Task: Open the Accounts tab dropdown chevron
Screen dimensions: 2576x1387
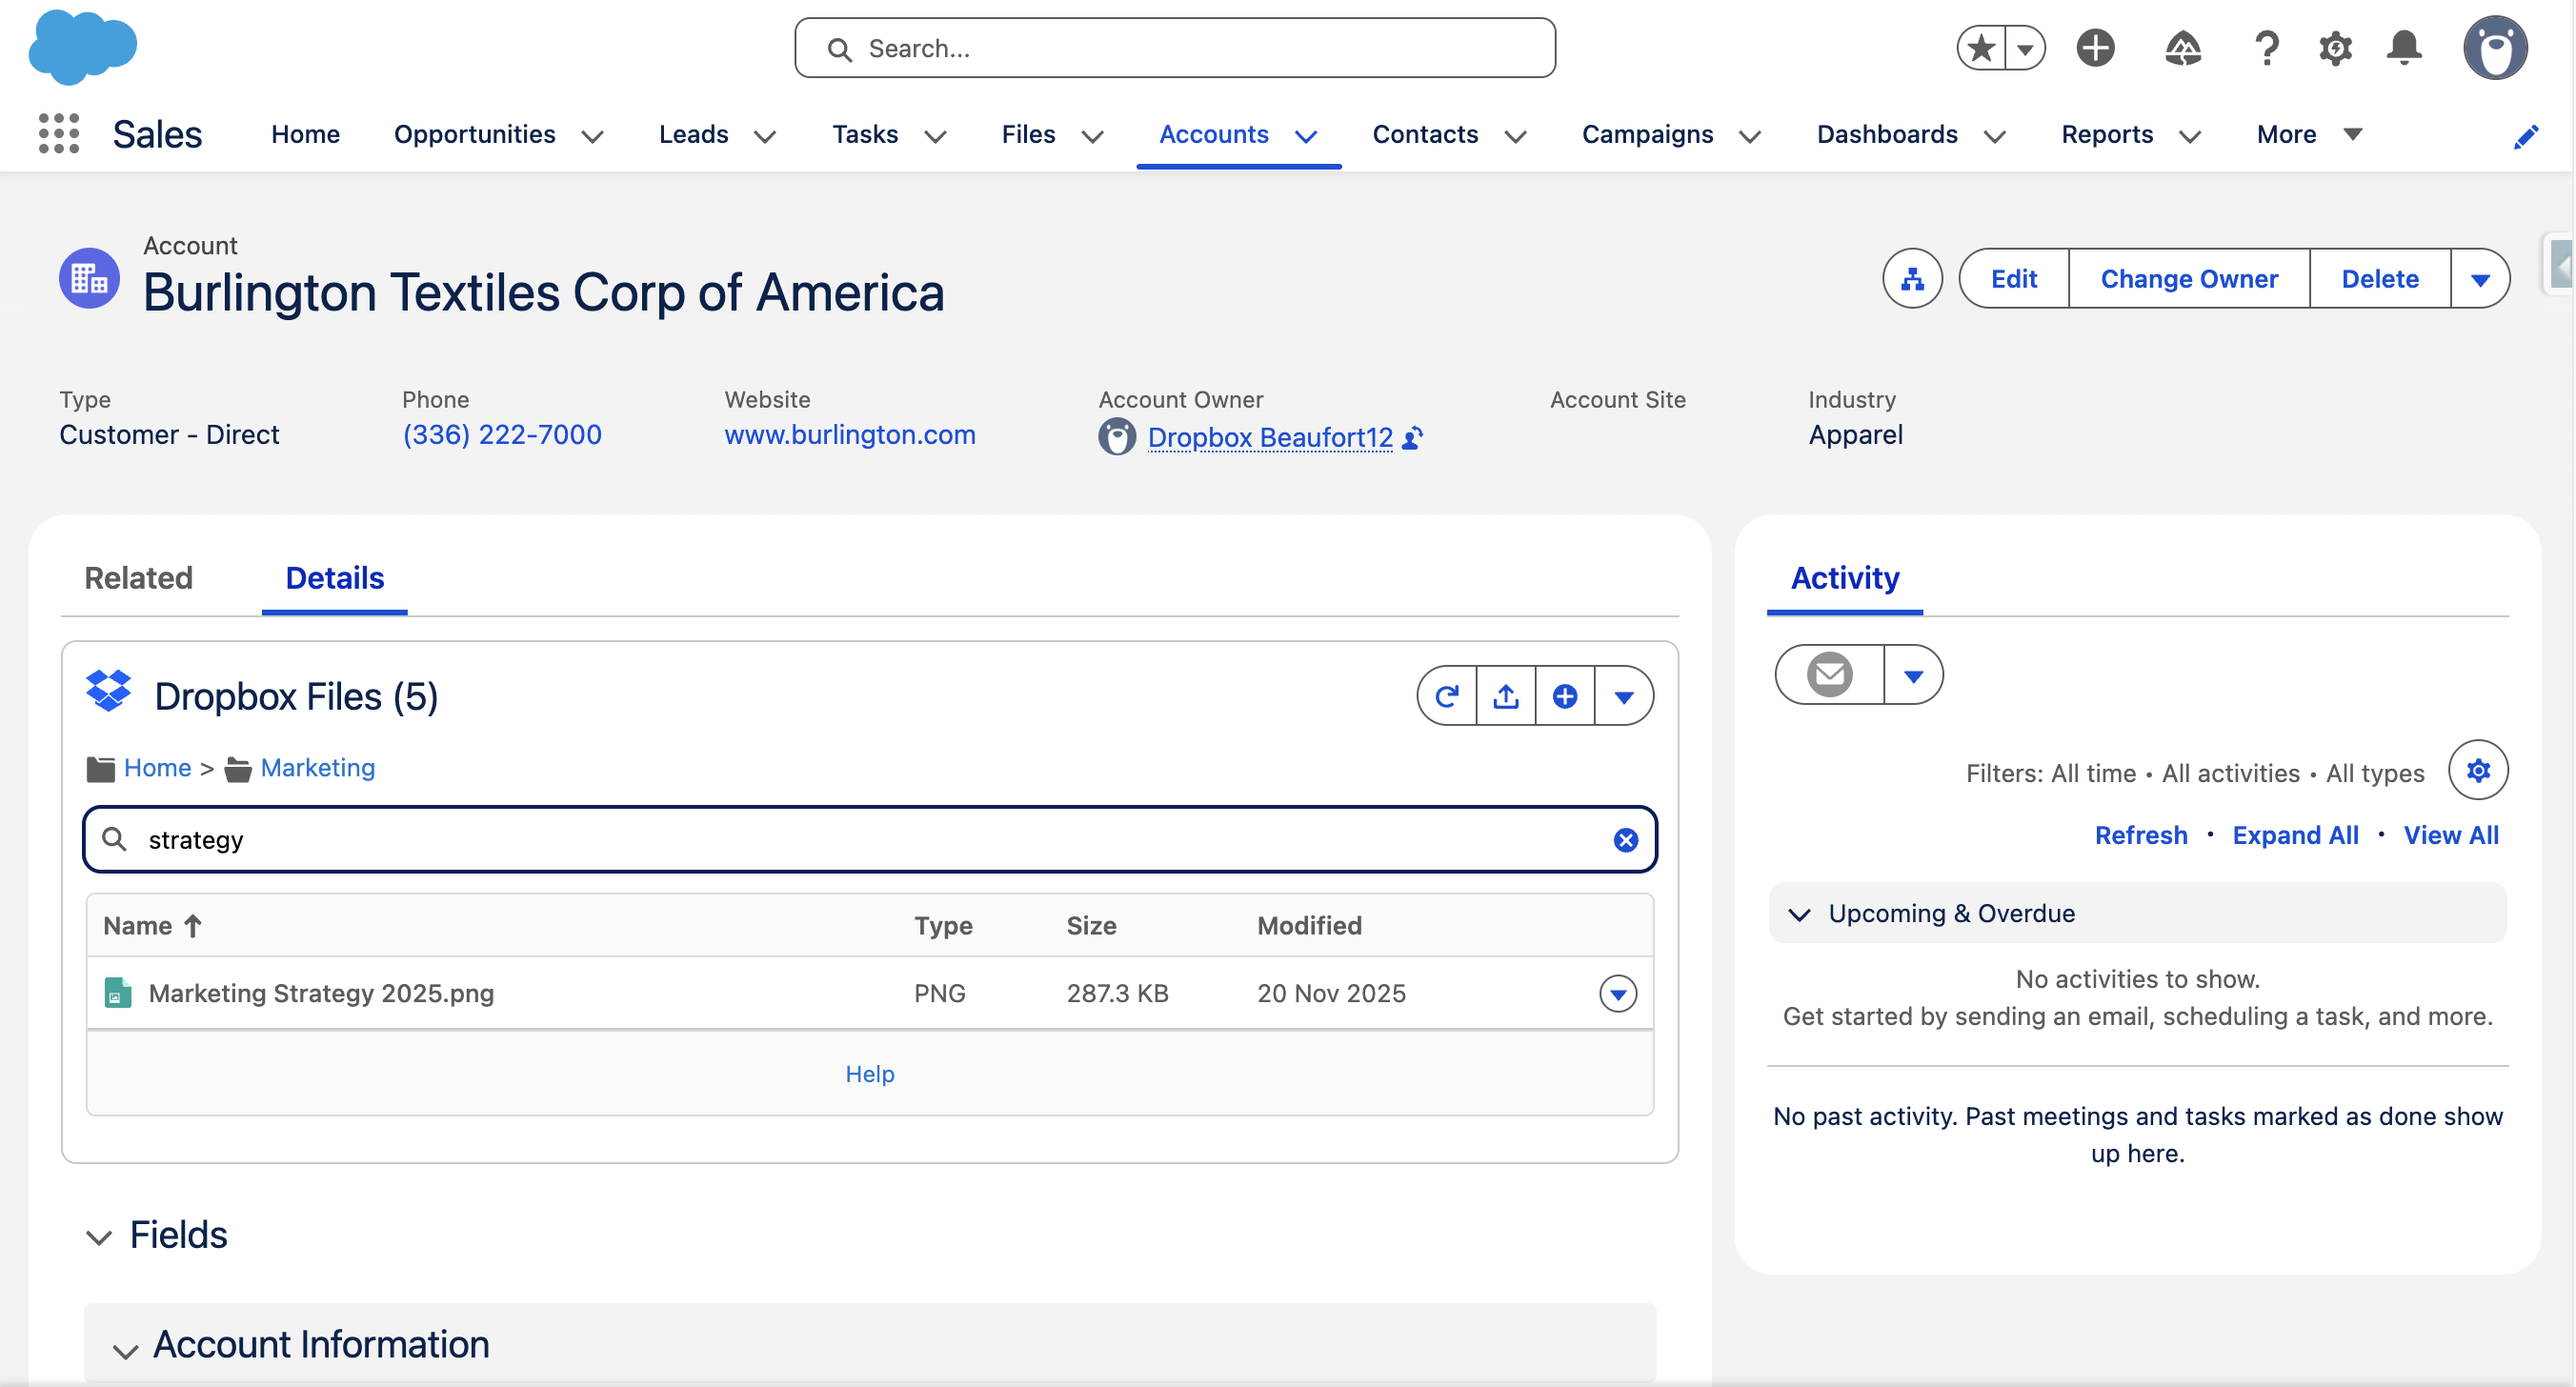Action: click(1306, 137)
